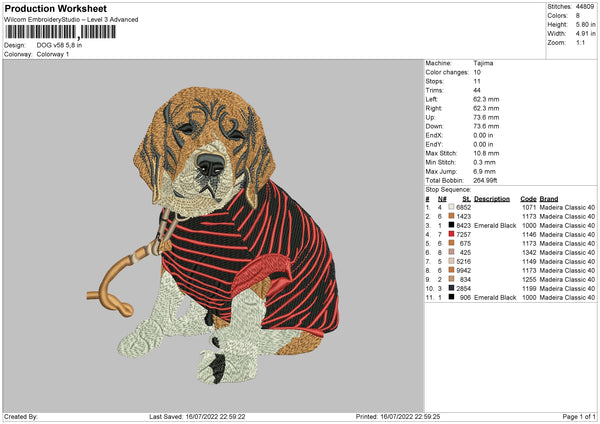
Task: Click thread code 1149
Action: (x=529, y=261)
